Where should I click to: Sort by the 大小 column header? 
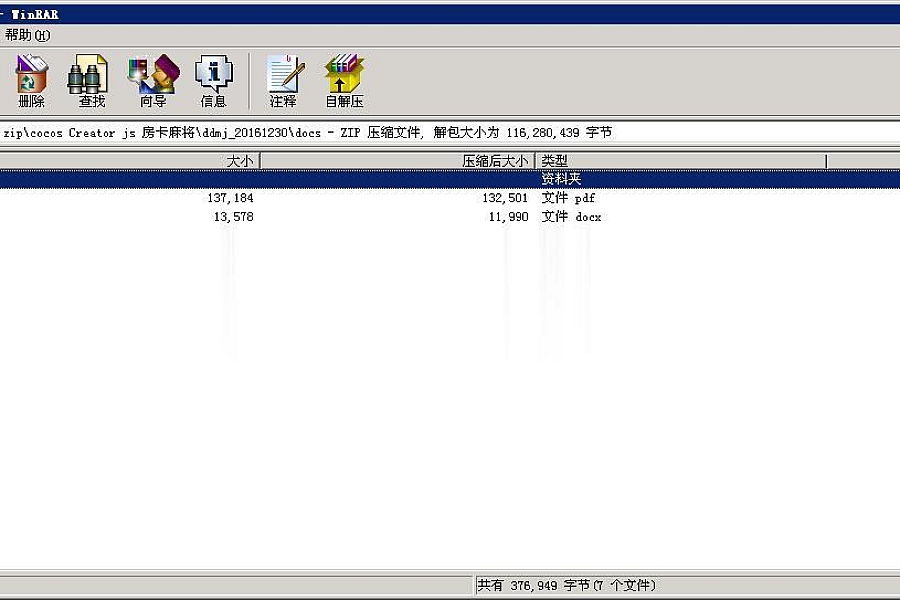(130, 161)
